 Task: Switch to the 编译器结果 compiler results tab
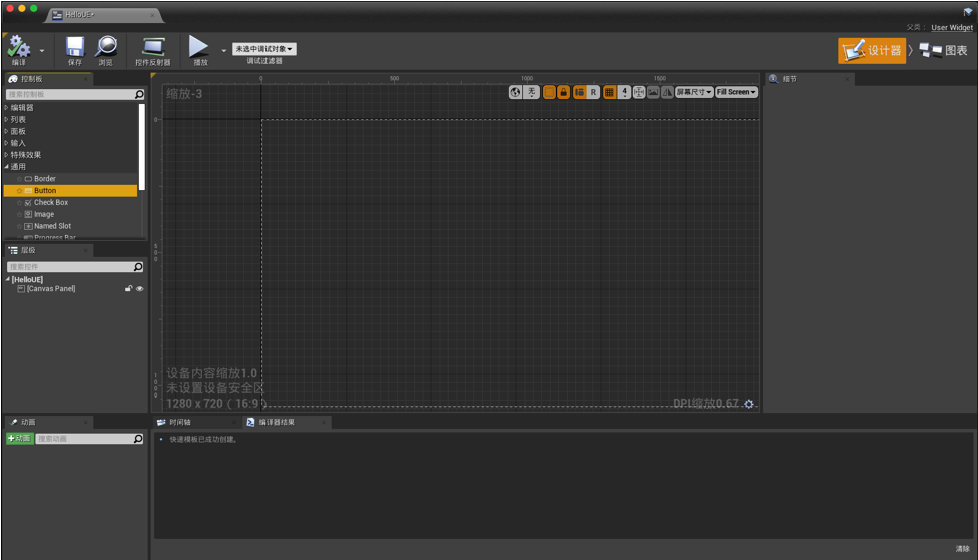tap(287, 422)
